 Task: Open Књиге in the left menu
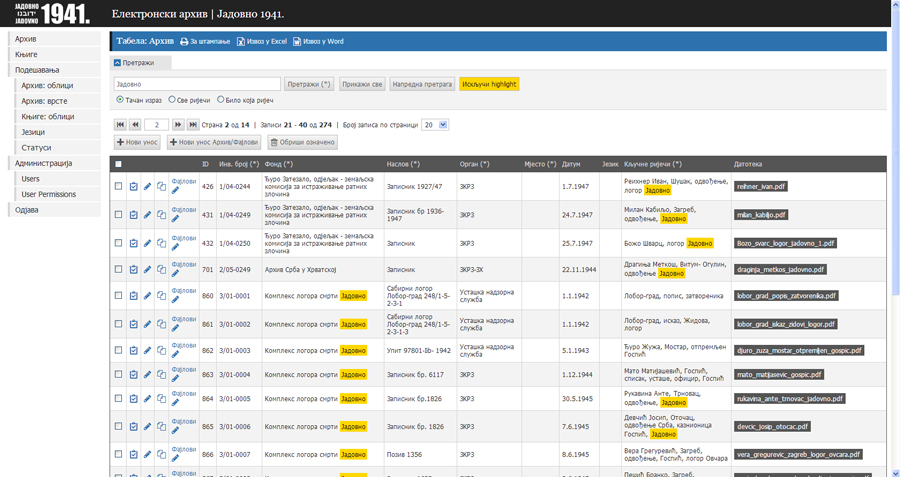tap(27, 54)
